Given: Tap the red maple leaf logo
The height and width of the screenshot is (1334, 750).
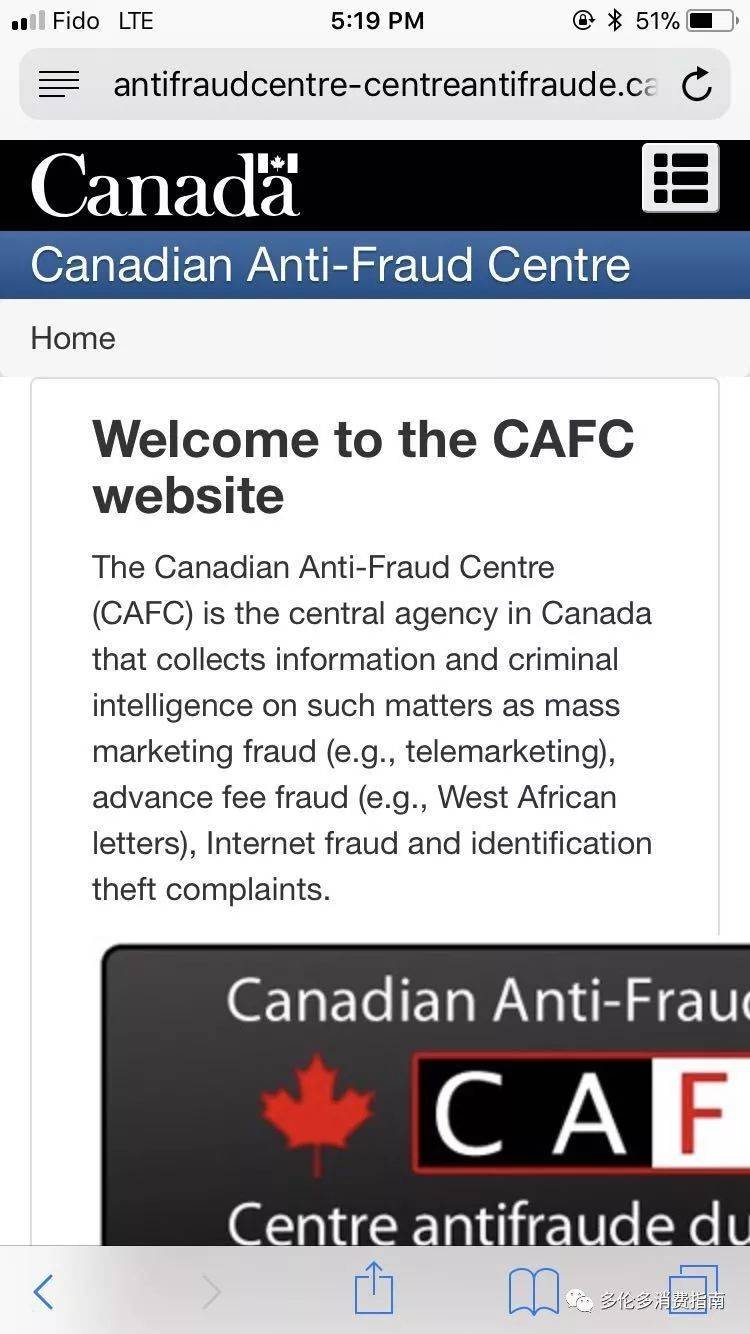Looking at the screenshot, I should 317,1110.
